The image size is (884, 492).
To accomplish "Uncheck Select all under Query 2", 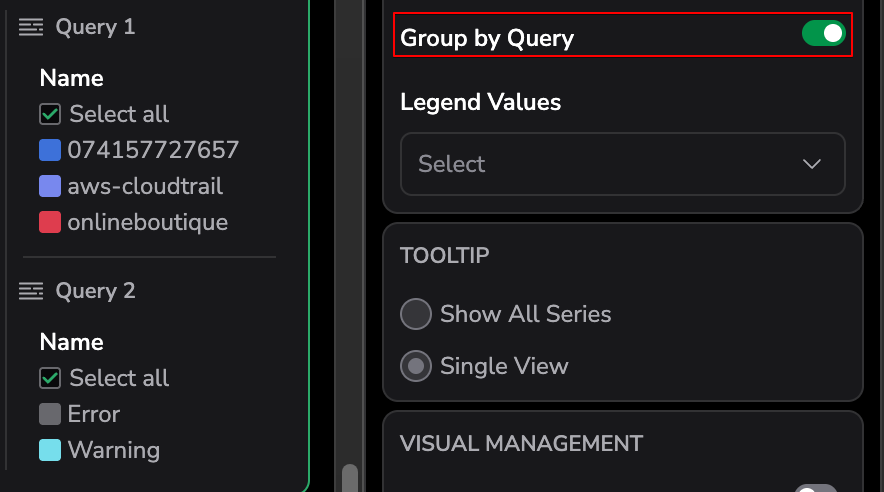I will [50, 378].
